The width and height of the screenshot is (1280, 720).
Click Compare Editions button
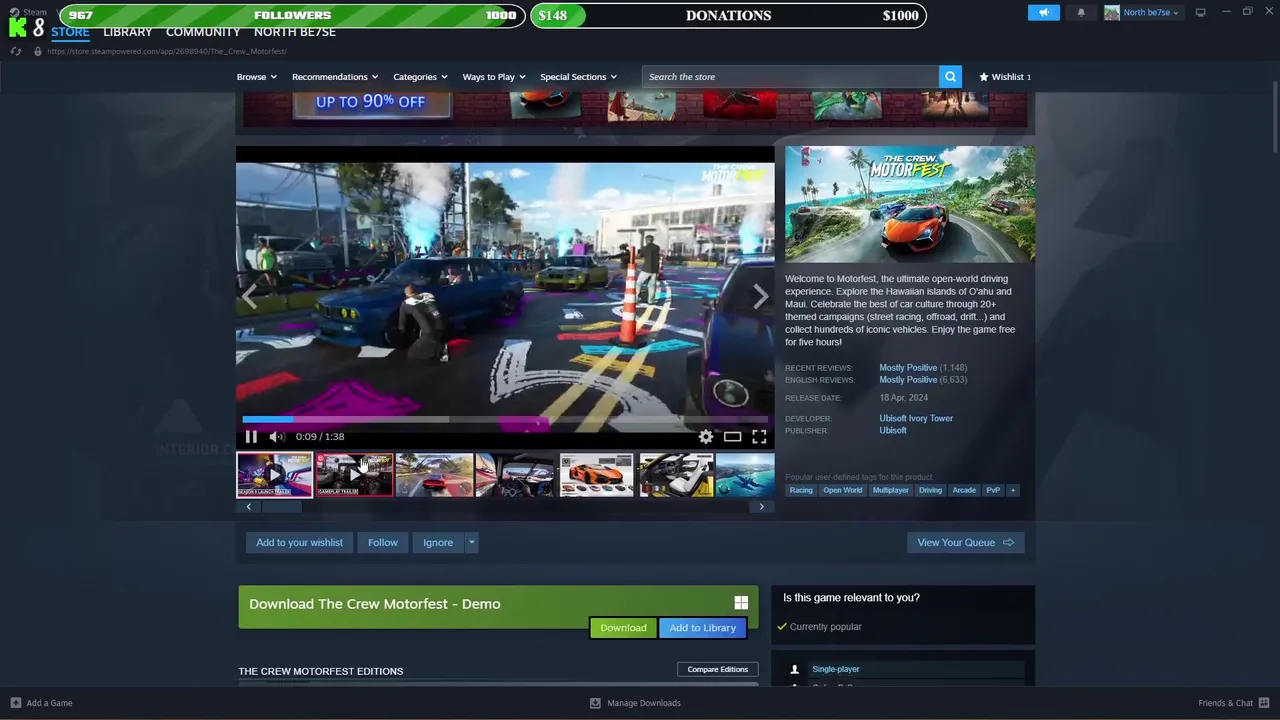(x=717, y=669)
